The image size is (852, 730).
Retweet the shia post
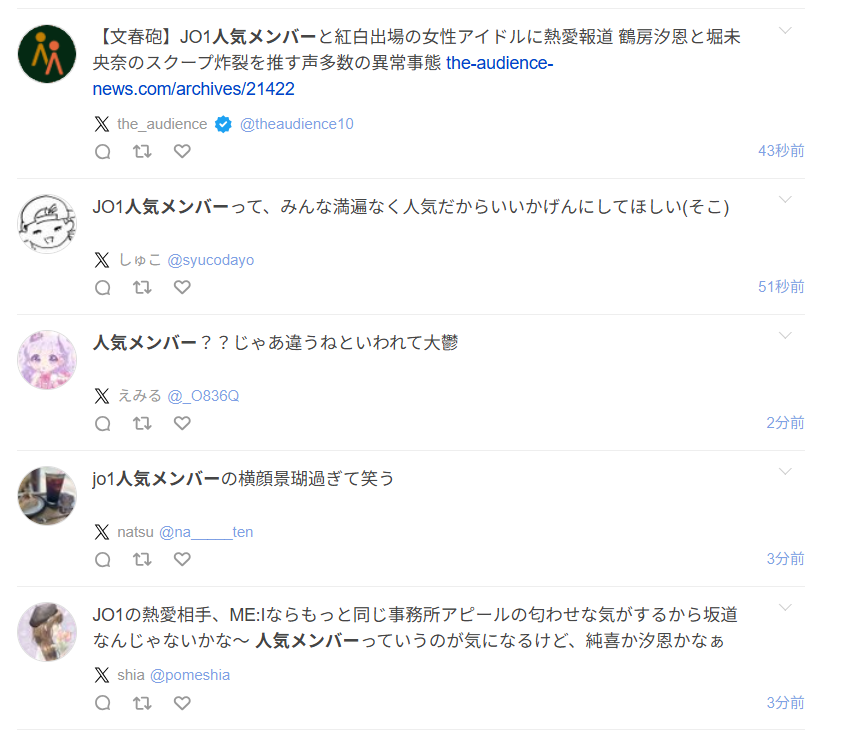[142, 703]
